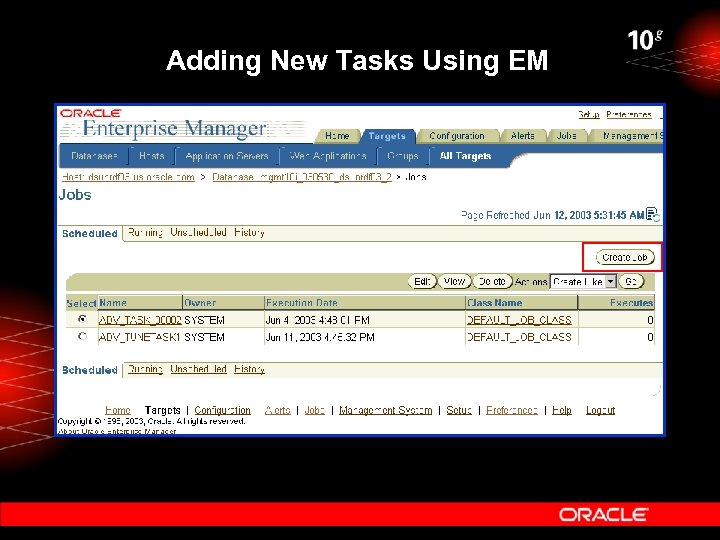This screenshot has width=720, height=540.
Task: Click the Execution Date column header
Action: click(x=302, y=303)
